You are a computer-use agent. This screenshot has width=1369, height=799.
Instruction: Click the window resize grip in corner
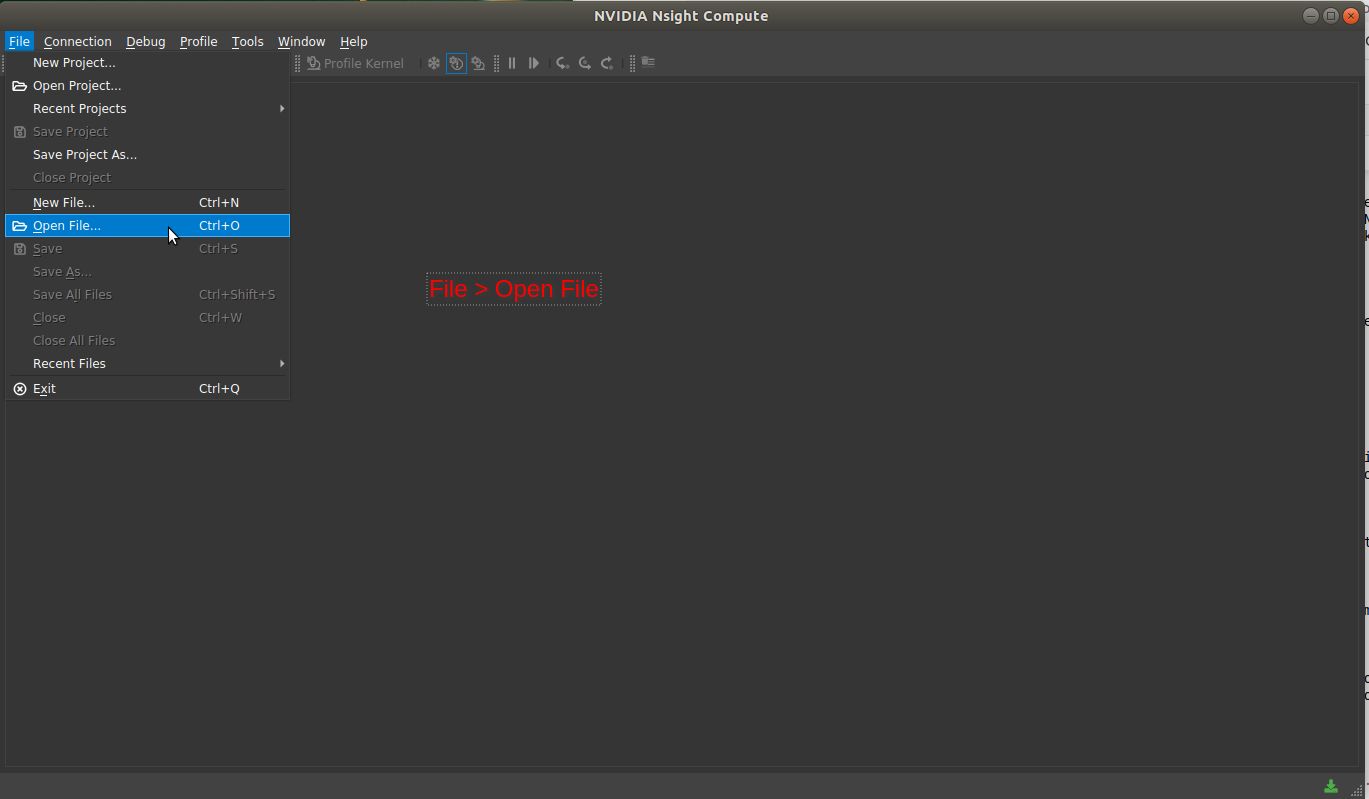coord(1357,789)
